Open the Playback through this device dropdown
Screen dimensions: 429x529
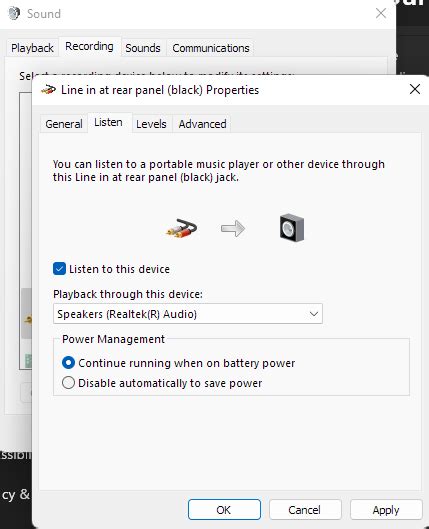[188, 314]
